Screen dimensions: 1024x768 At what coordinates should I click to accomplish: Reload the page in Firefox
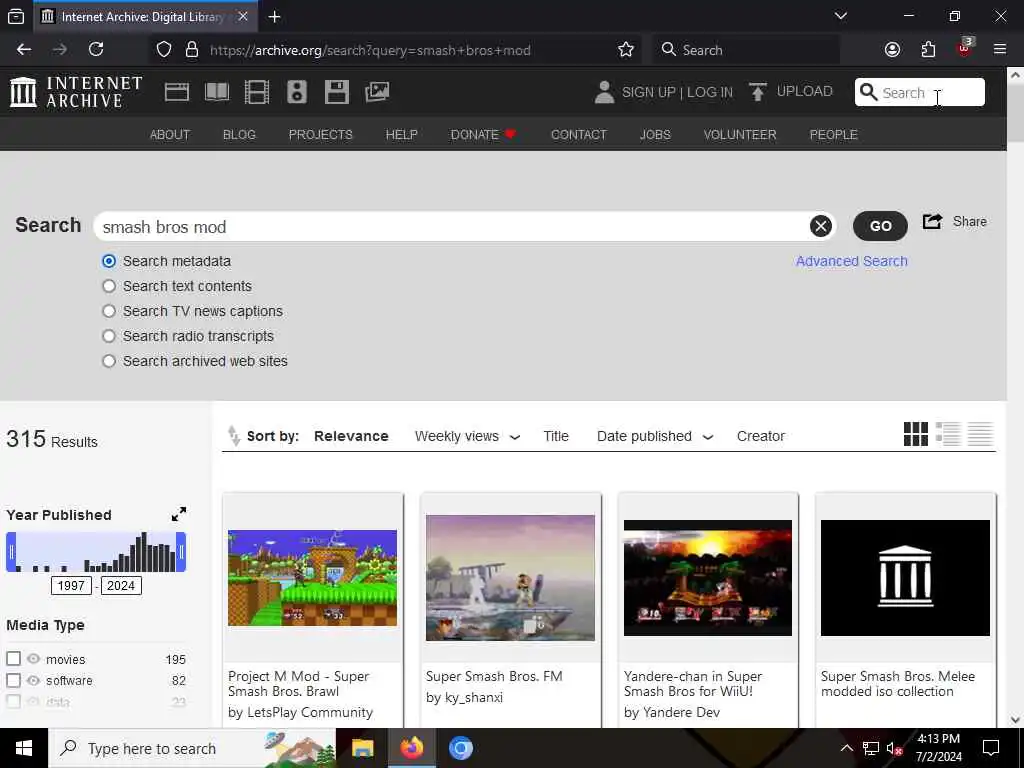pos(96,50)
